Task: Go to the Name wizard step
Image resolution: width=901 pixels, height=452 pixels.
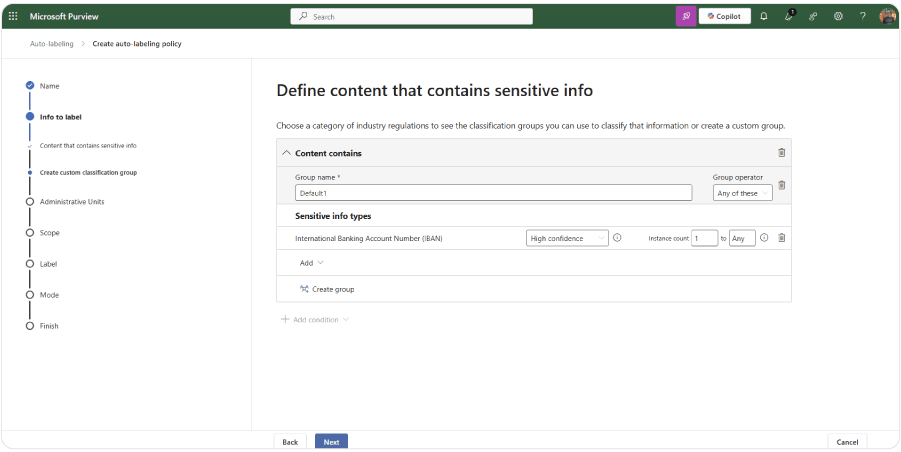Action: coord(49,86)
